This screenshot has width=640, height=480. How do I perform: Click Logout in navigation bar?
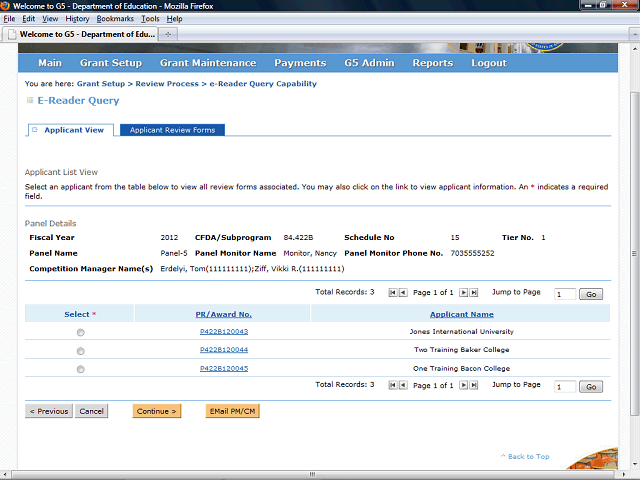point(489,63)
